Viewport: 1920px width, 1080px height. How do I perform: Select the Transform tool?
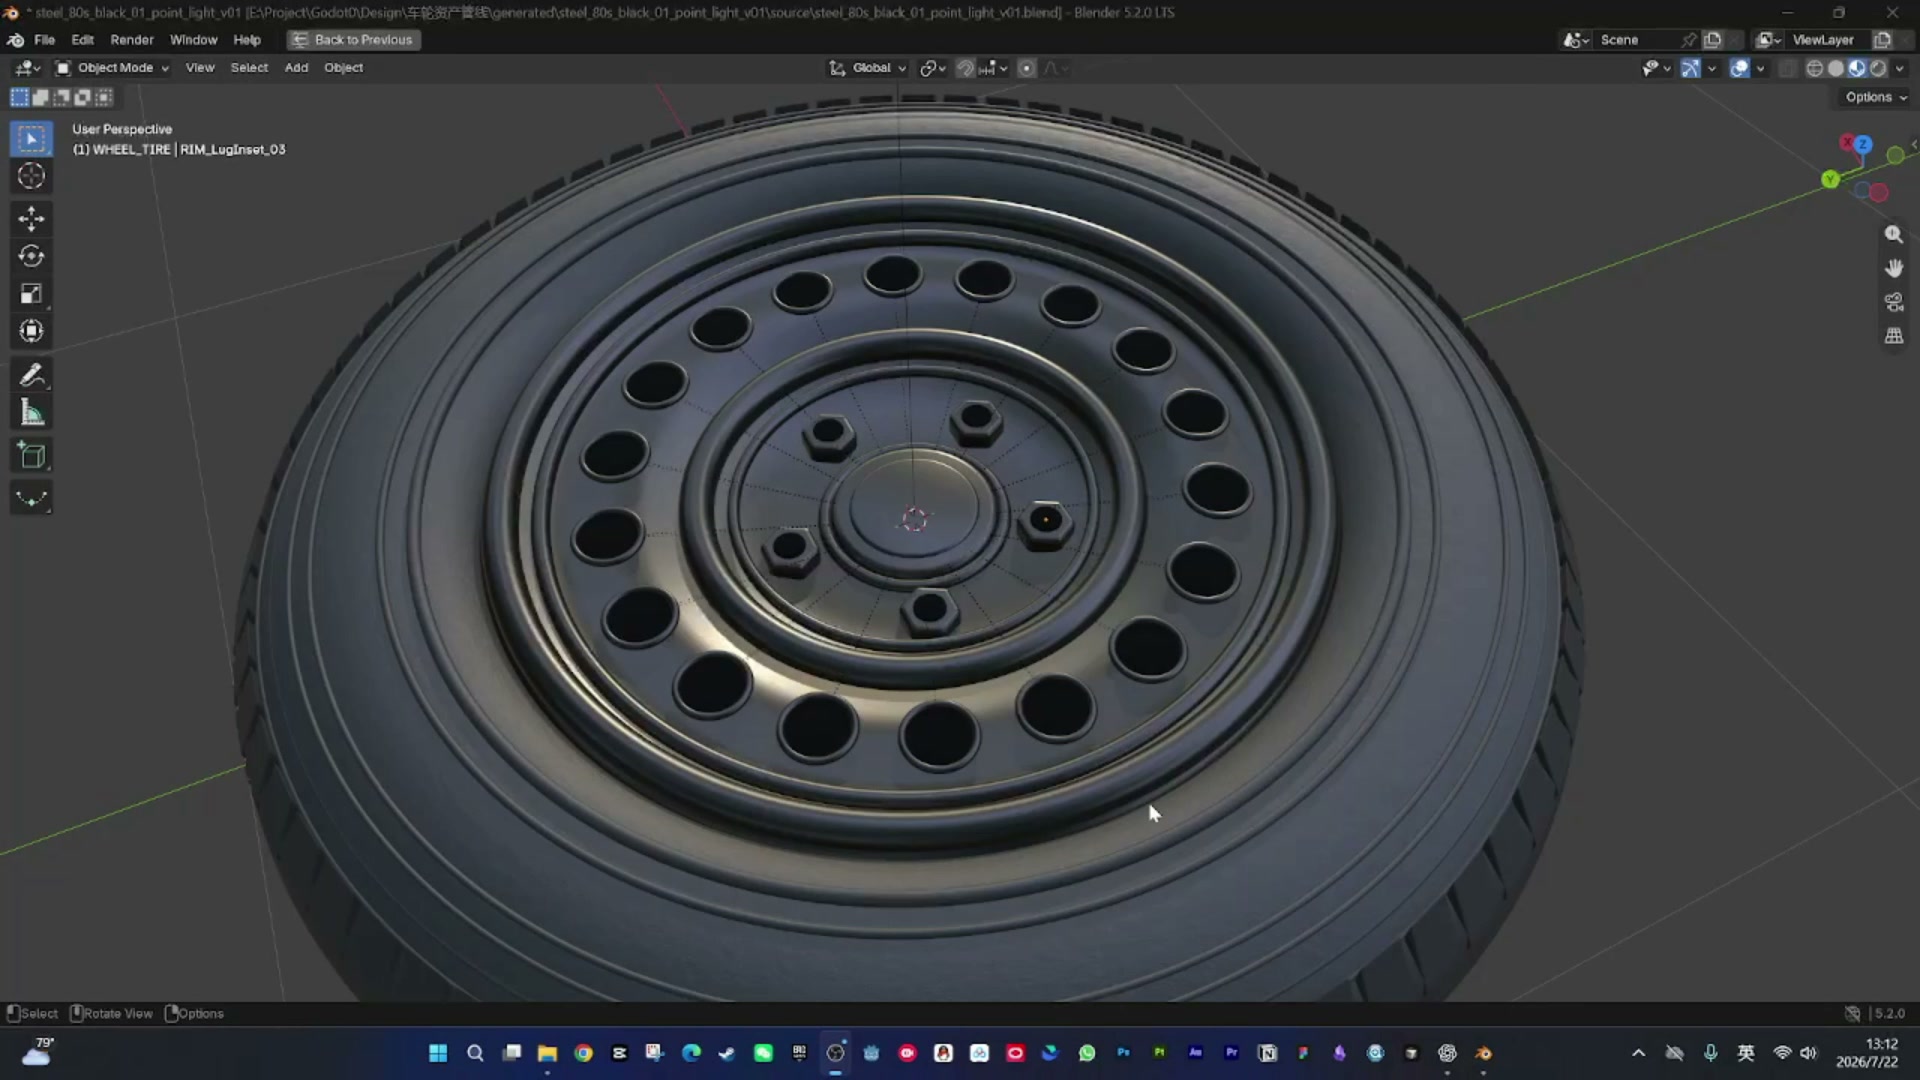pos(31,331)
